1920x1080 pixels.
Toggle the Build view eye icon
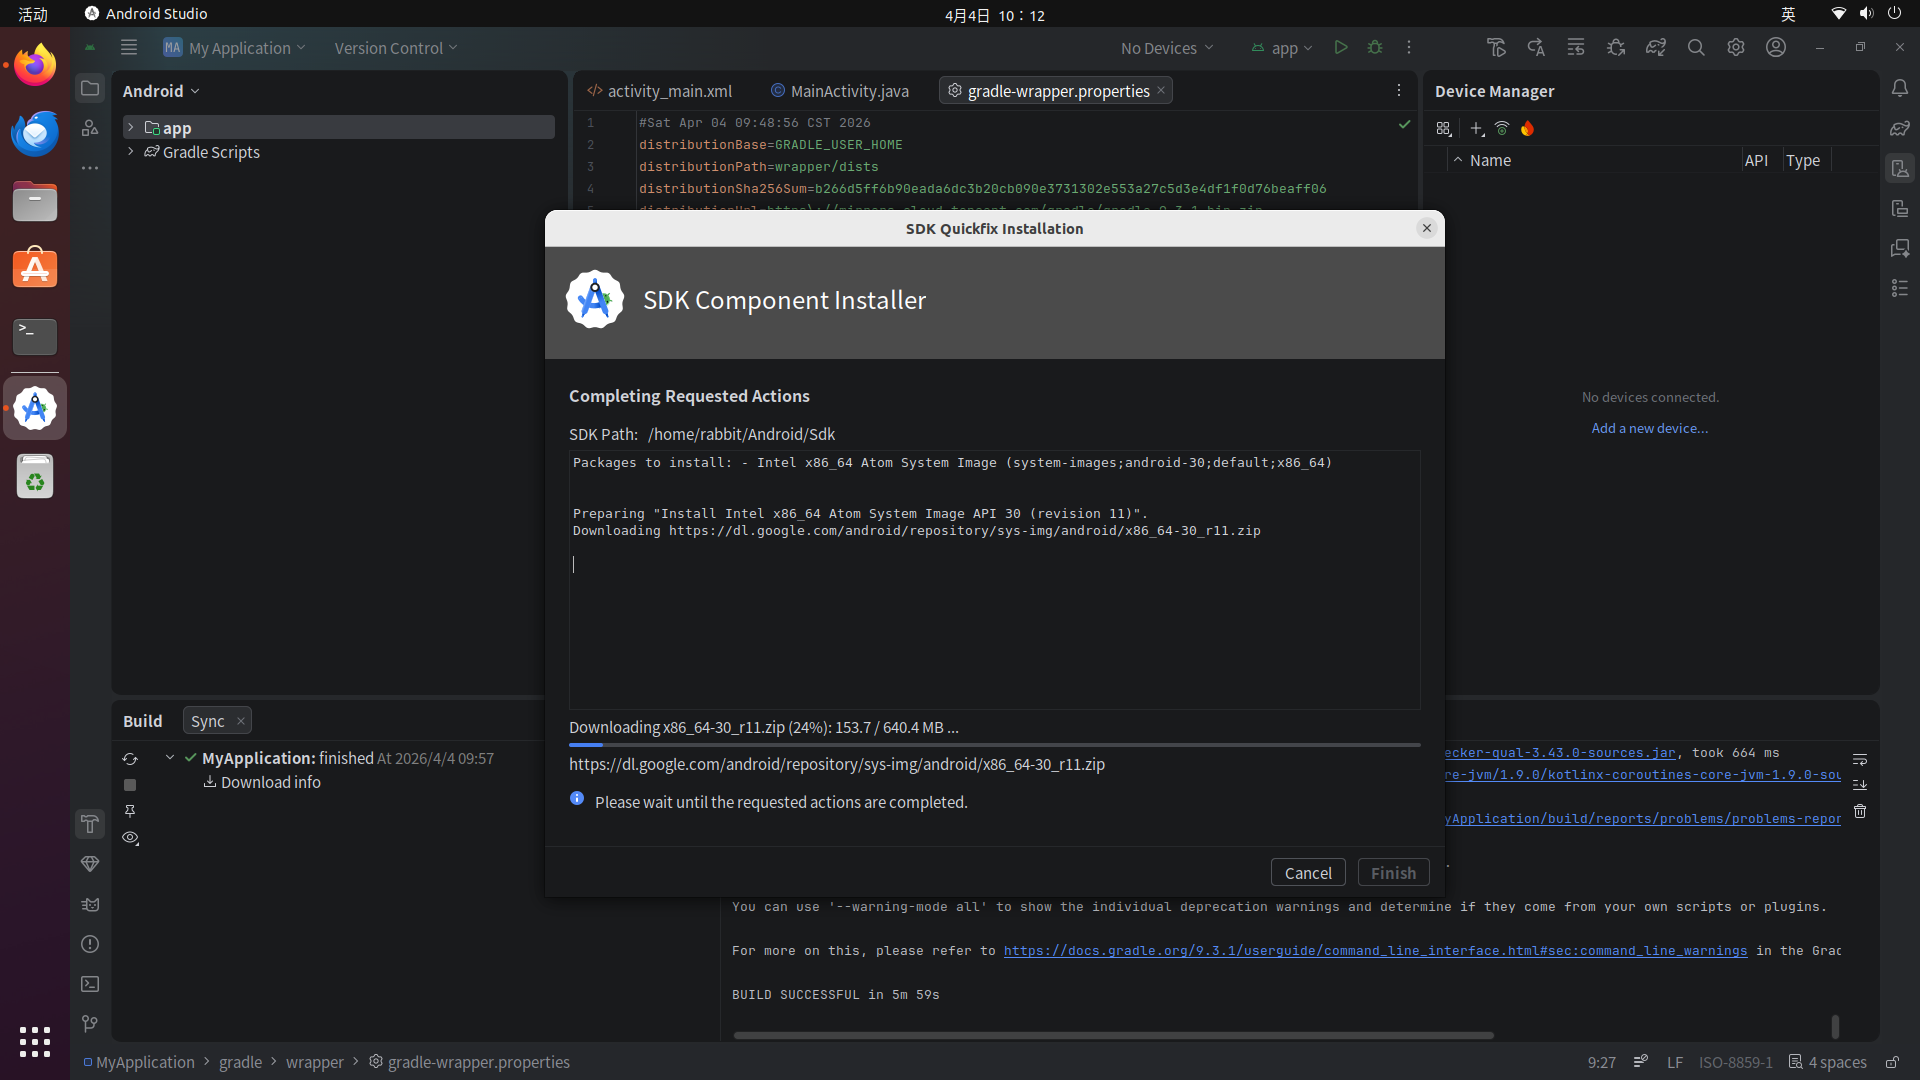tap(130, 838)
